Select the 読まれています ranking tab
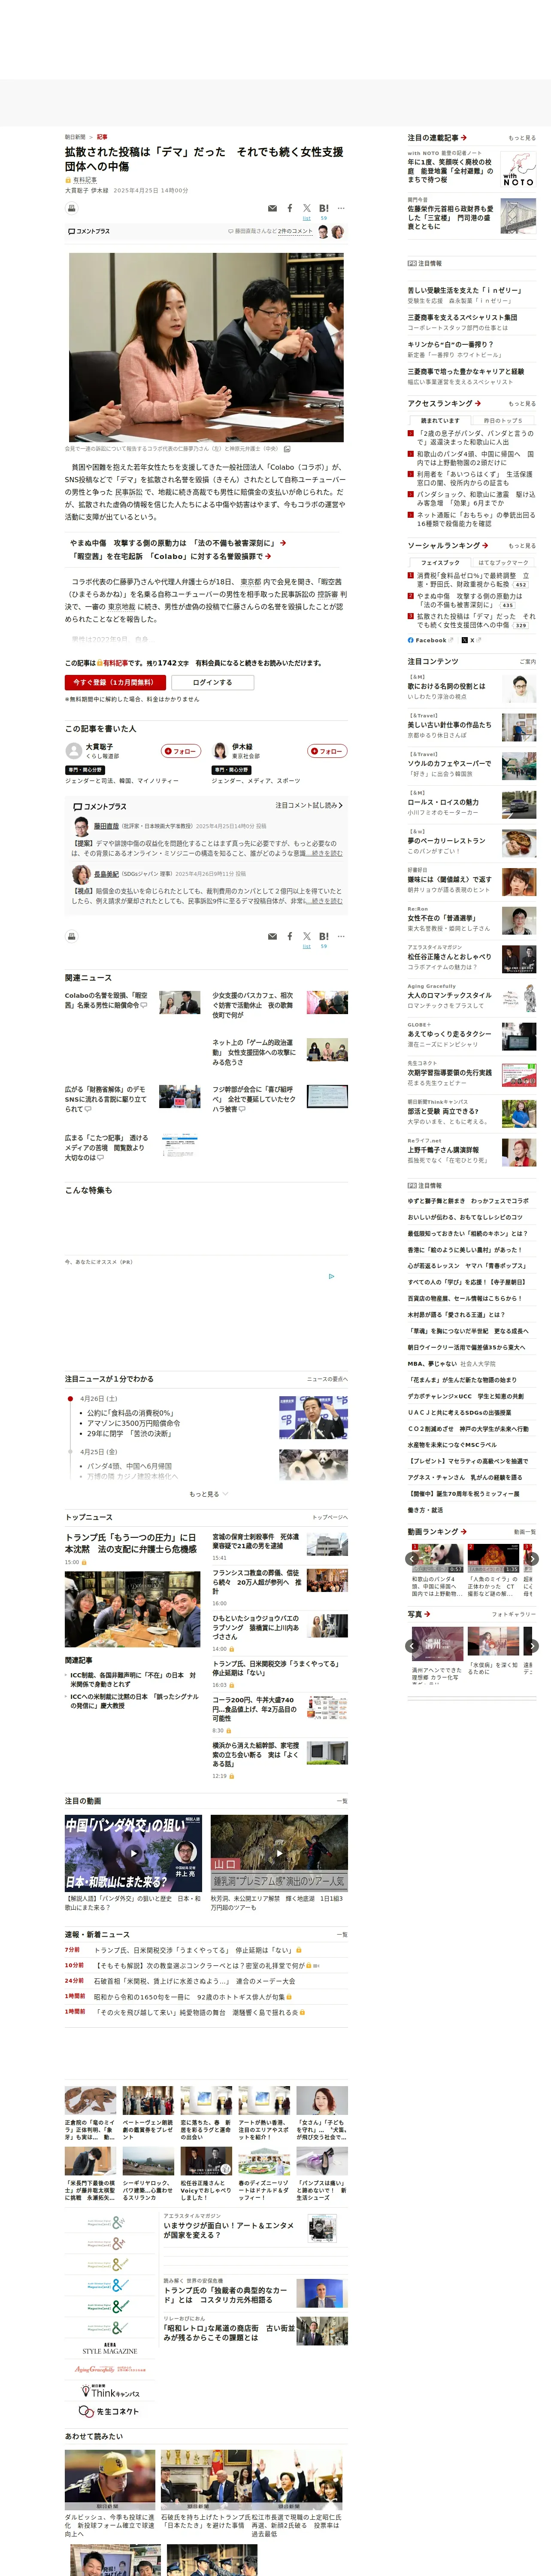This screenshot has width=551, height=2576. pyautogui.click(x=440, y=420)
